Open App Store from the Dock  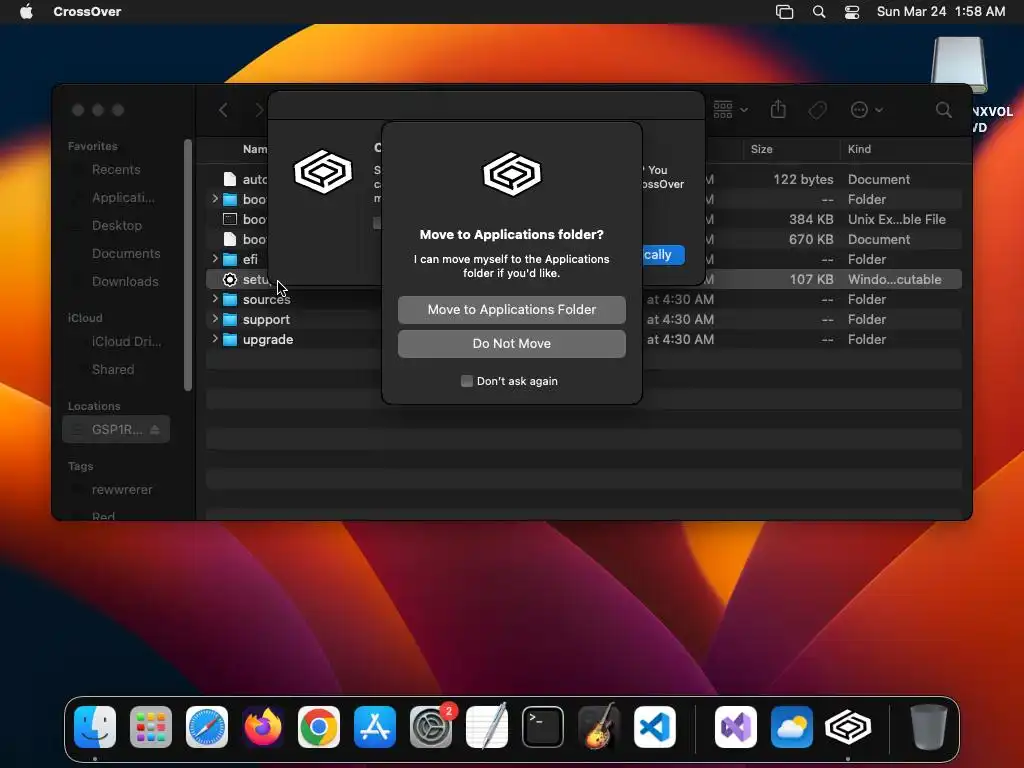click(x=375, y=727)
